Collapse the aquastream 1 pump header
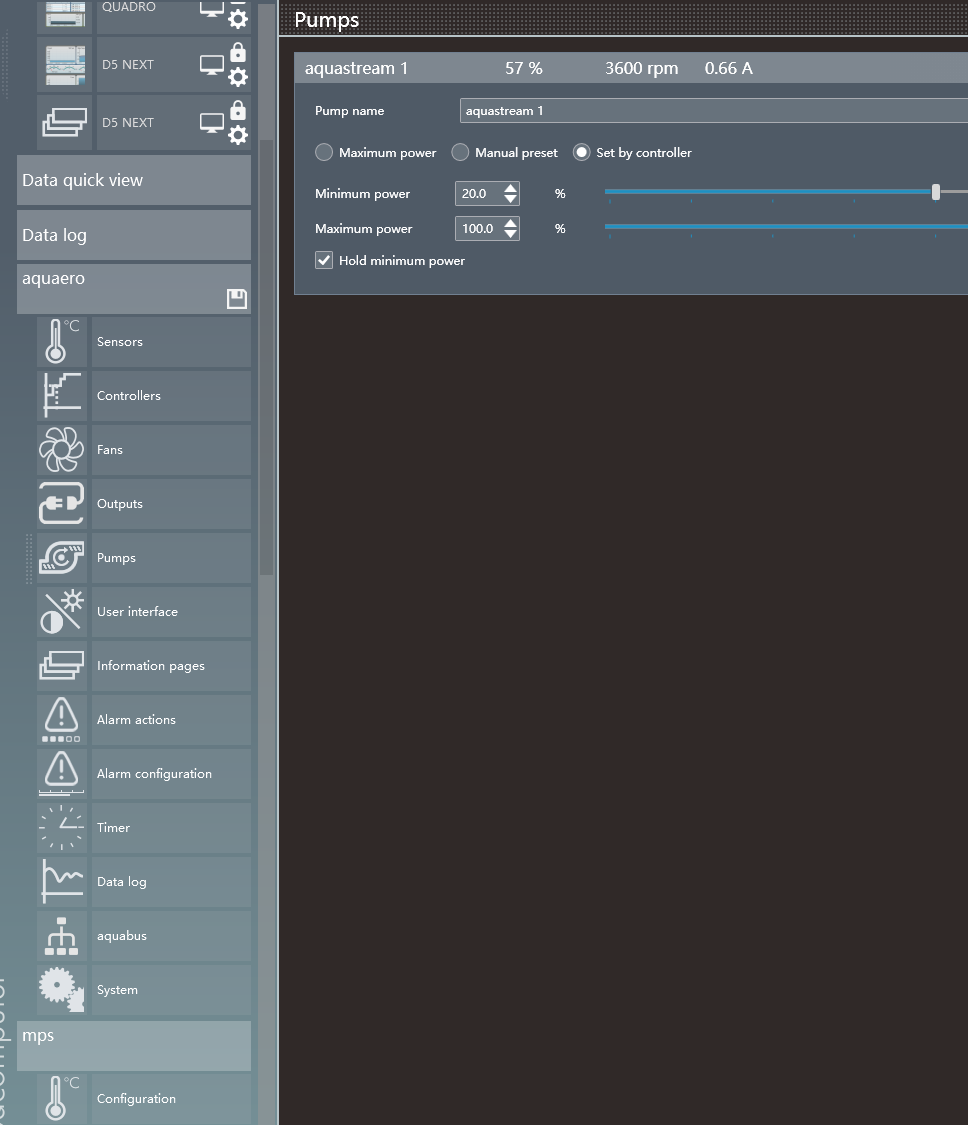968x1125 pixels. (x=631, y=68)
